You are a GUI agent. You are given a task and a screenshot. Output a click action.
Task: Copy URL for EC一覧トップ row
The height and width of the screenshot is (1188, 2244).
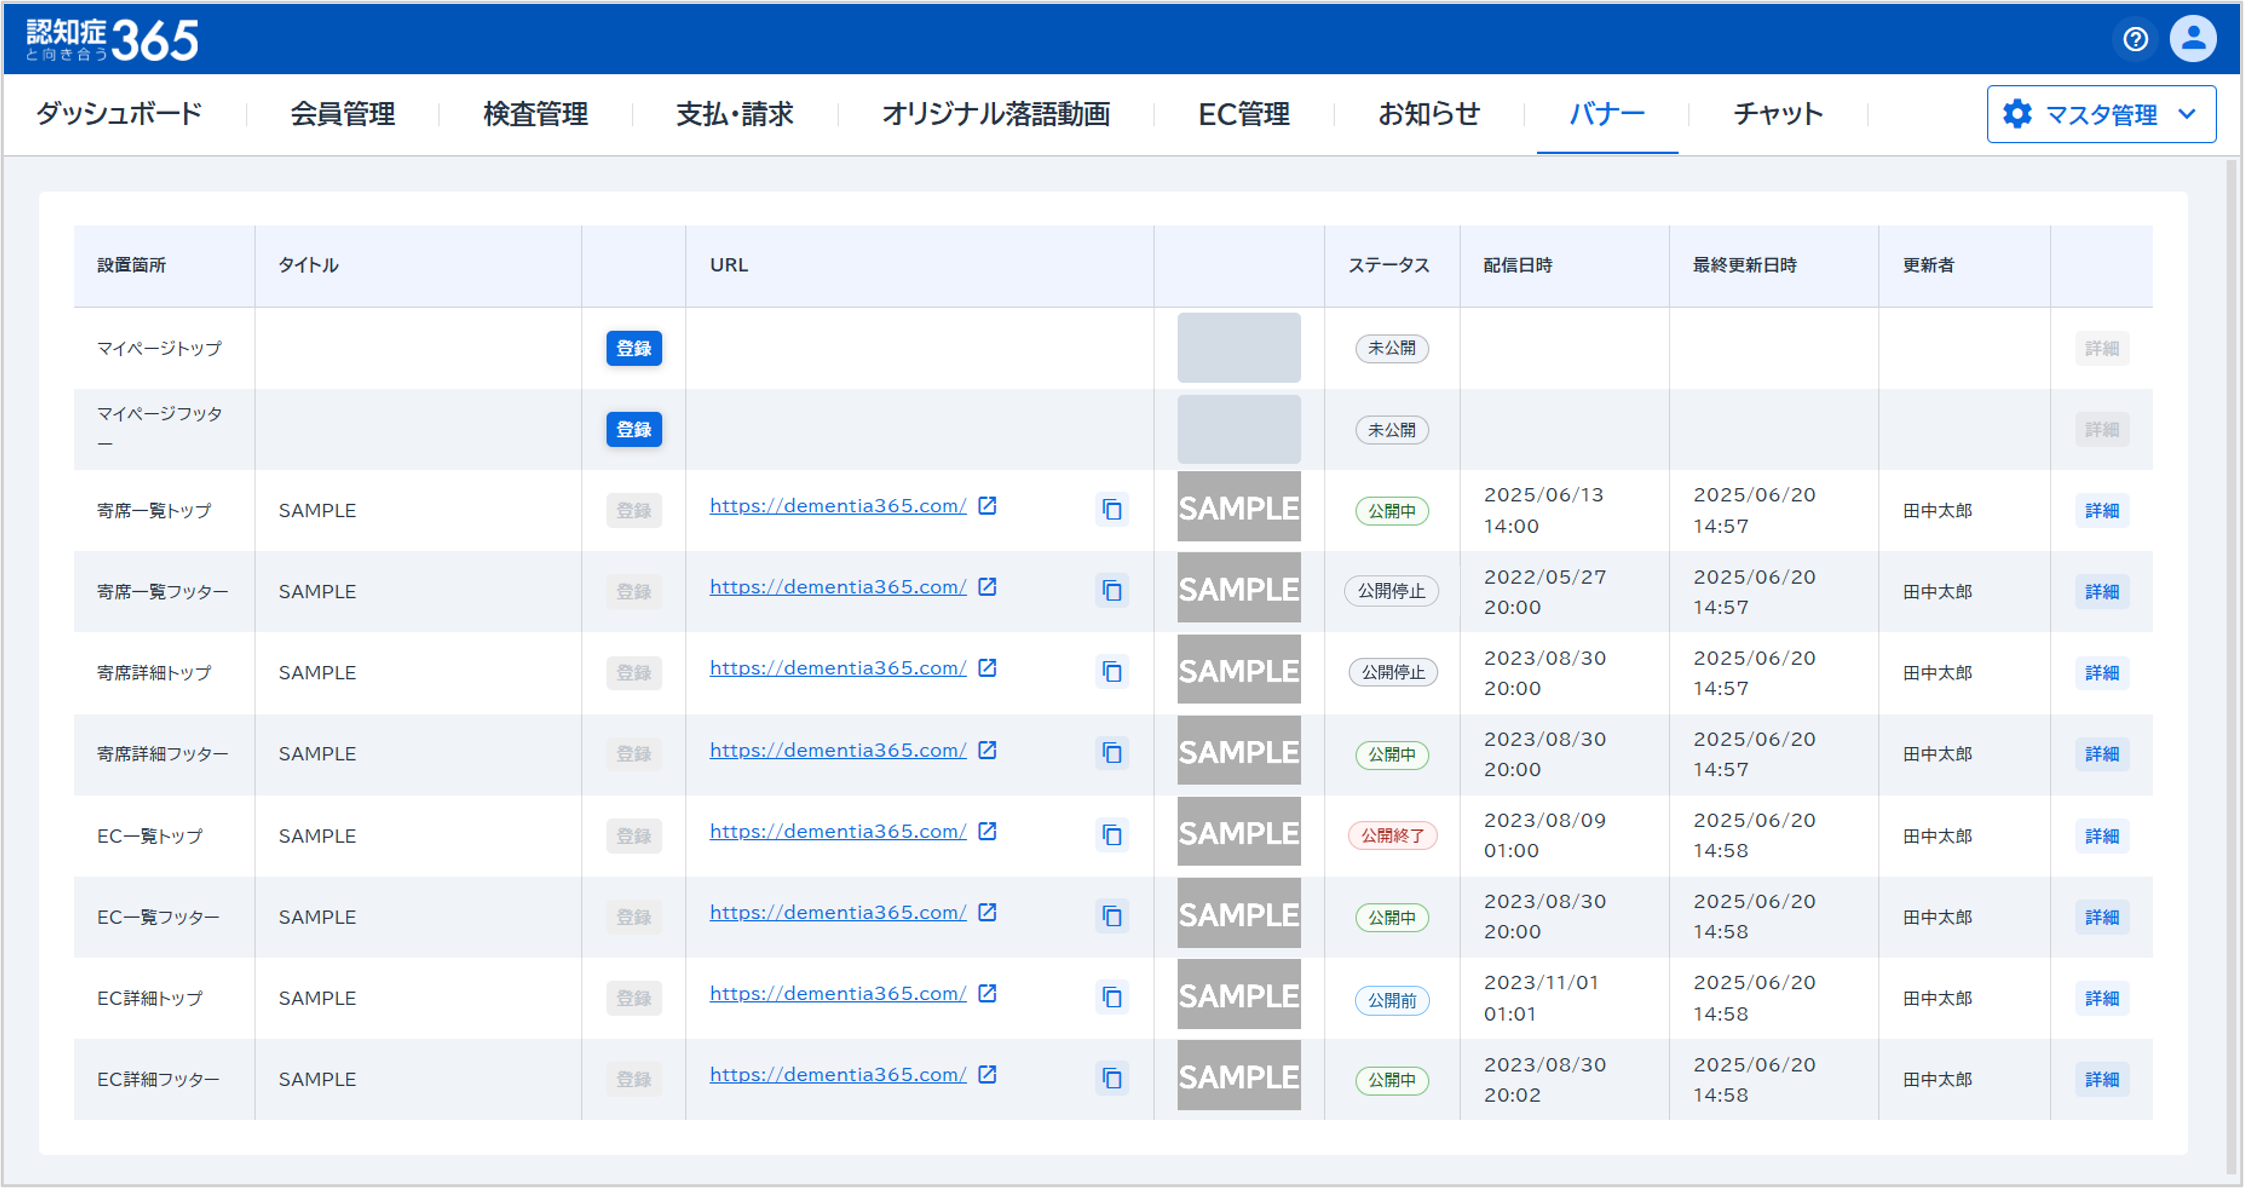[x=1112, y=835]
